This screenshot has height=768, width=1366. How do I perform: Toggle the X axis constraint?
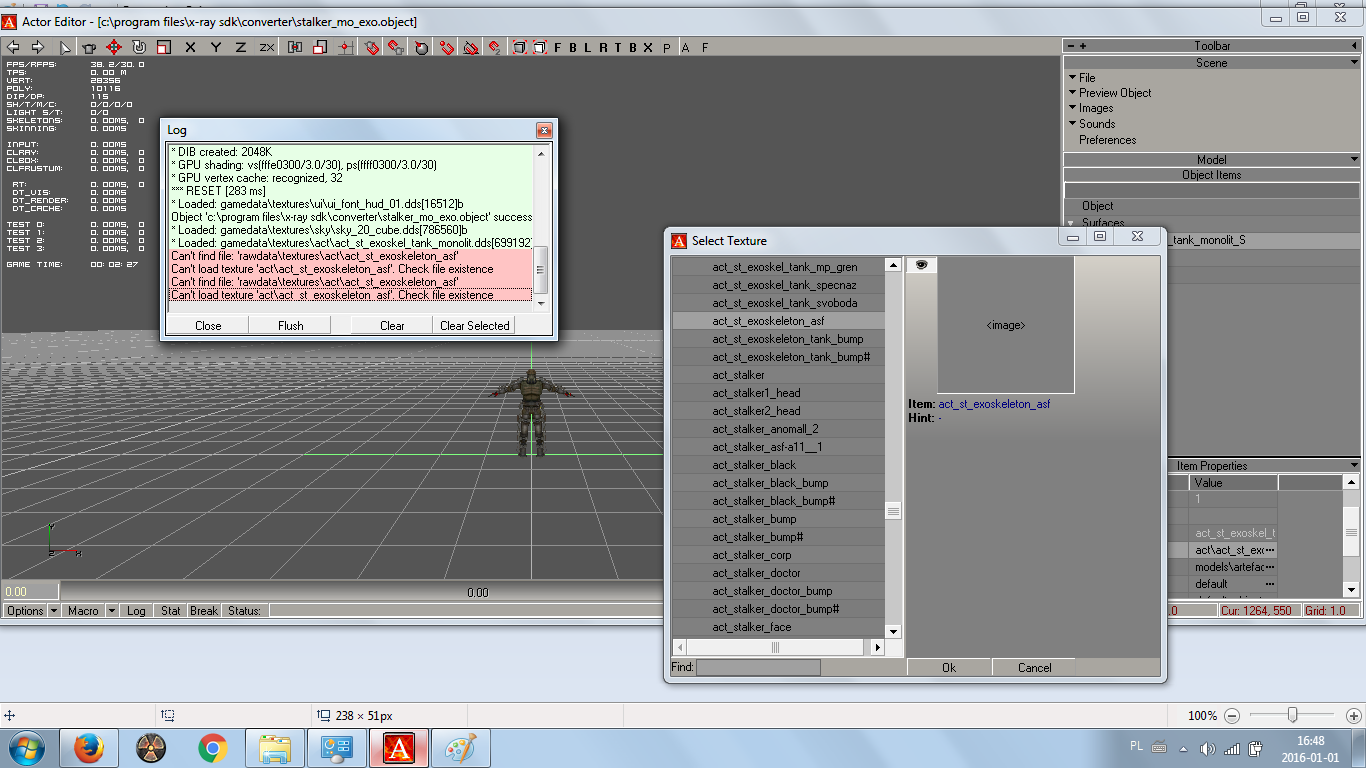(x=191, y=47)
